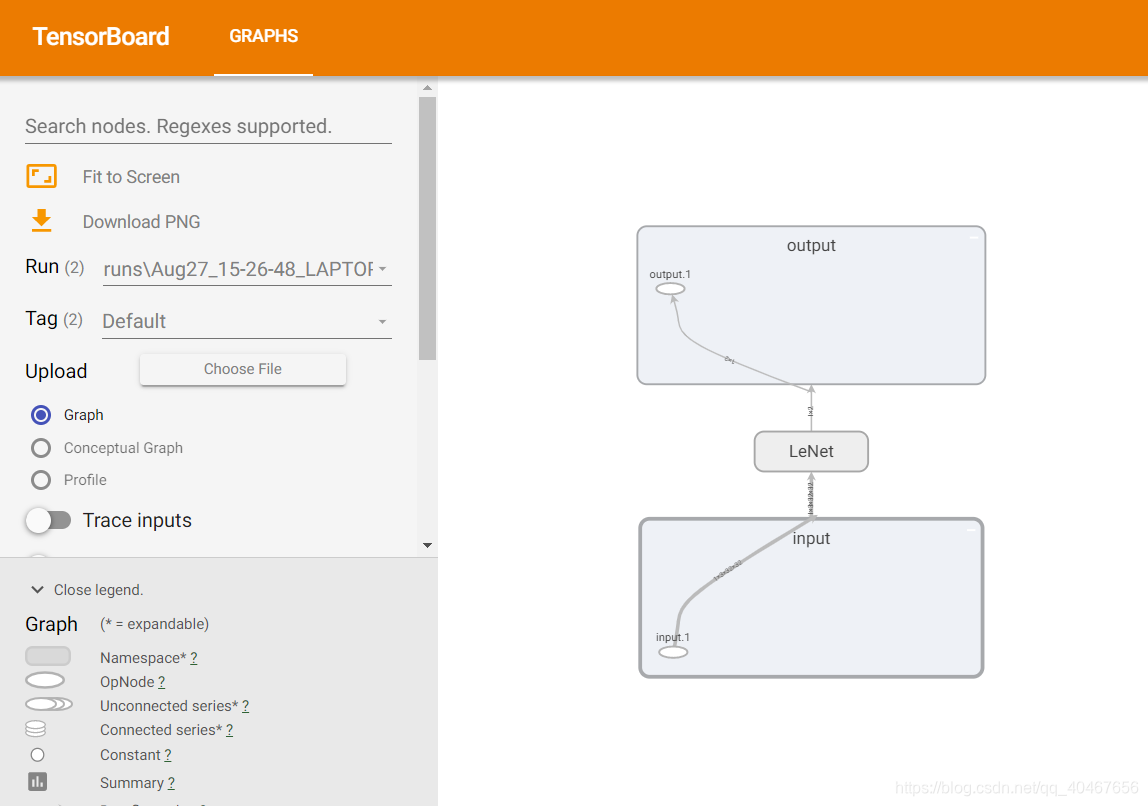Click the Connected series legend icon

pos(35,729)
